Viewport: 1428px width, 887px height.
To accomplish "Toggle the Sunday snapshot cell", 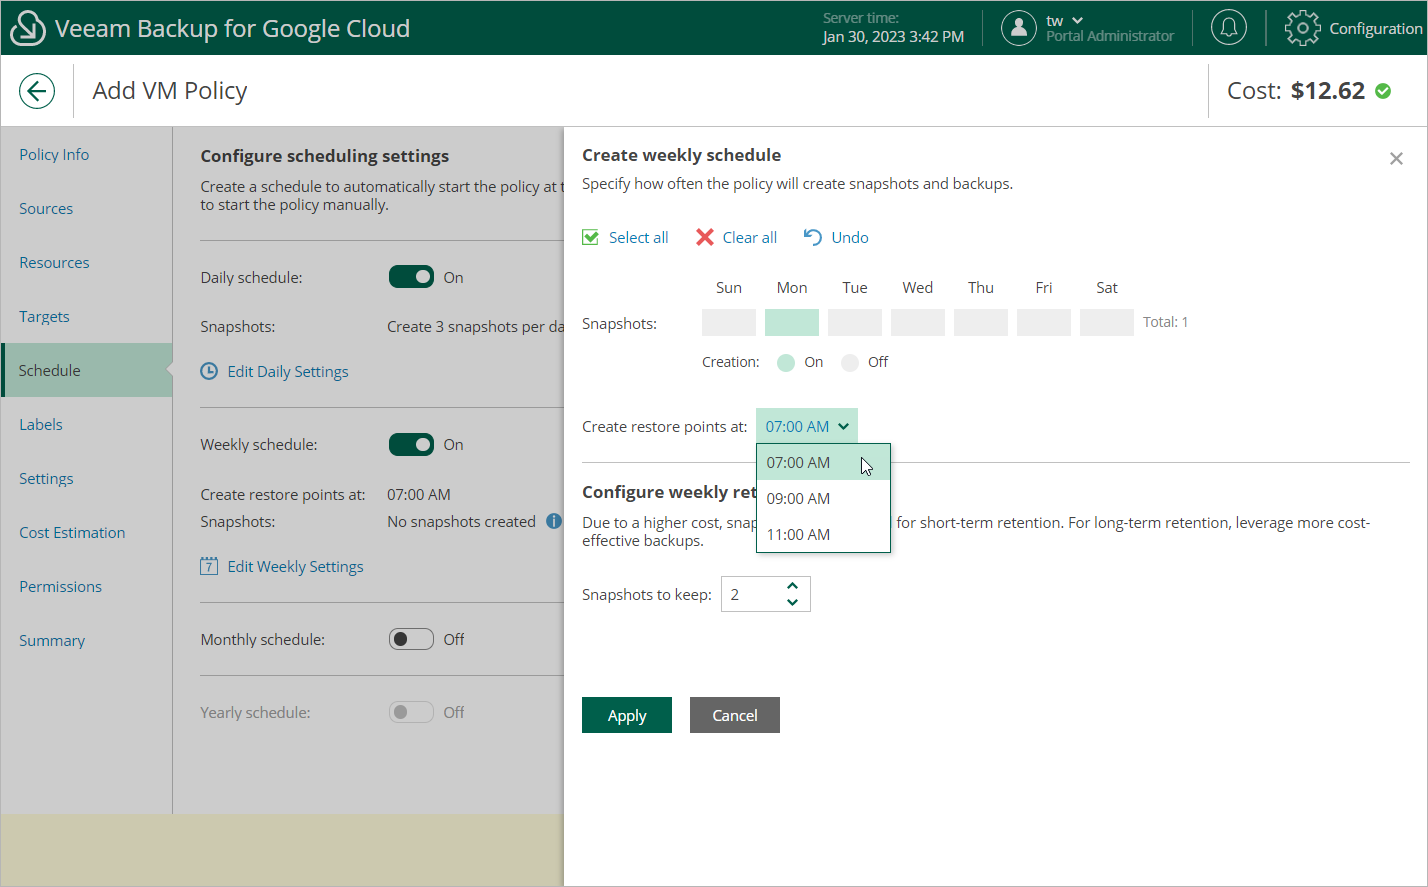I will click(729, 322).
